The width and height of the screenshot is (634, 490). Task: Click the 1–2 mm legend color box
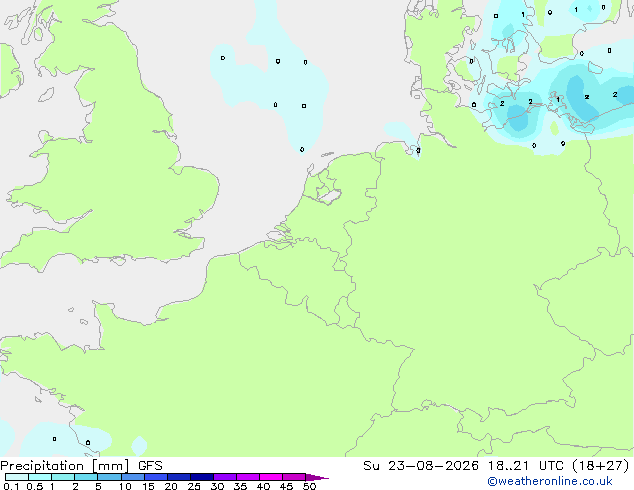pos(63,477)
